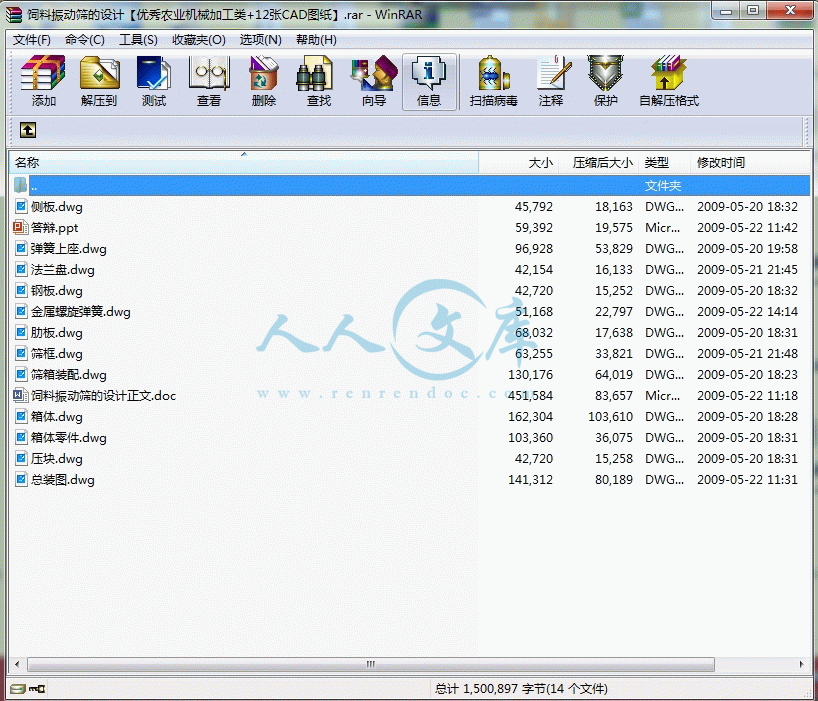Click the scrollbar right arrow

pyautogui.click(x=802, y=664)
